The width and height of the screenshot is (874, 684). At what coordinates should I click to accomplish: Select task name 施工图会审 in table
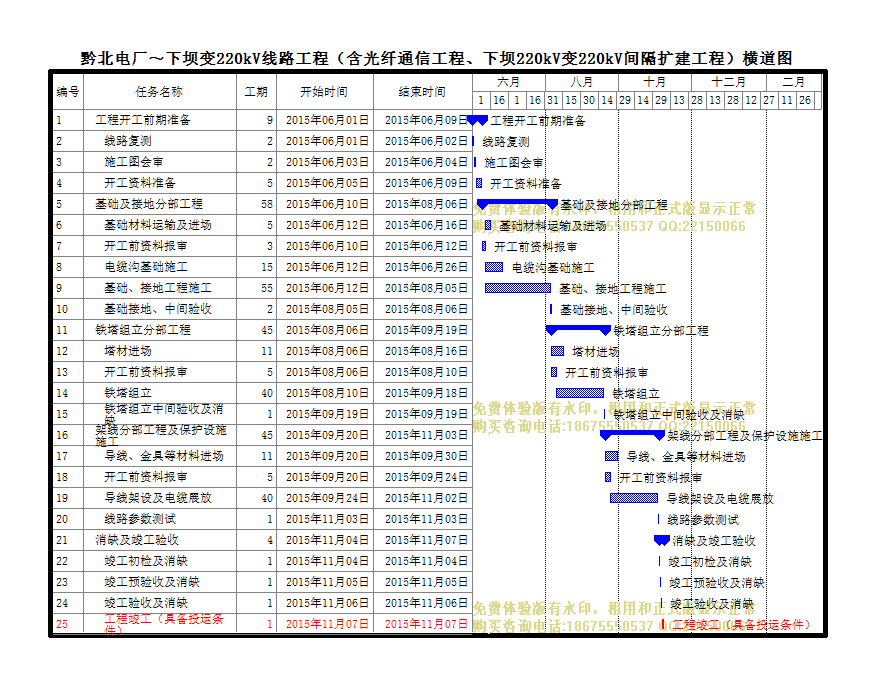(x=134, y=162)
